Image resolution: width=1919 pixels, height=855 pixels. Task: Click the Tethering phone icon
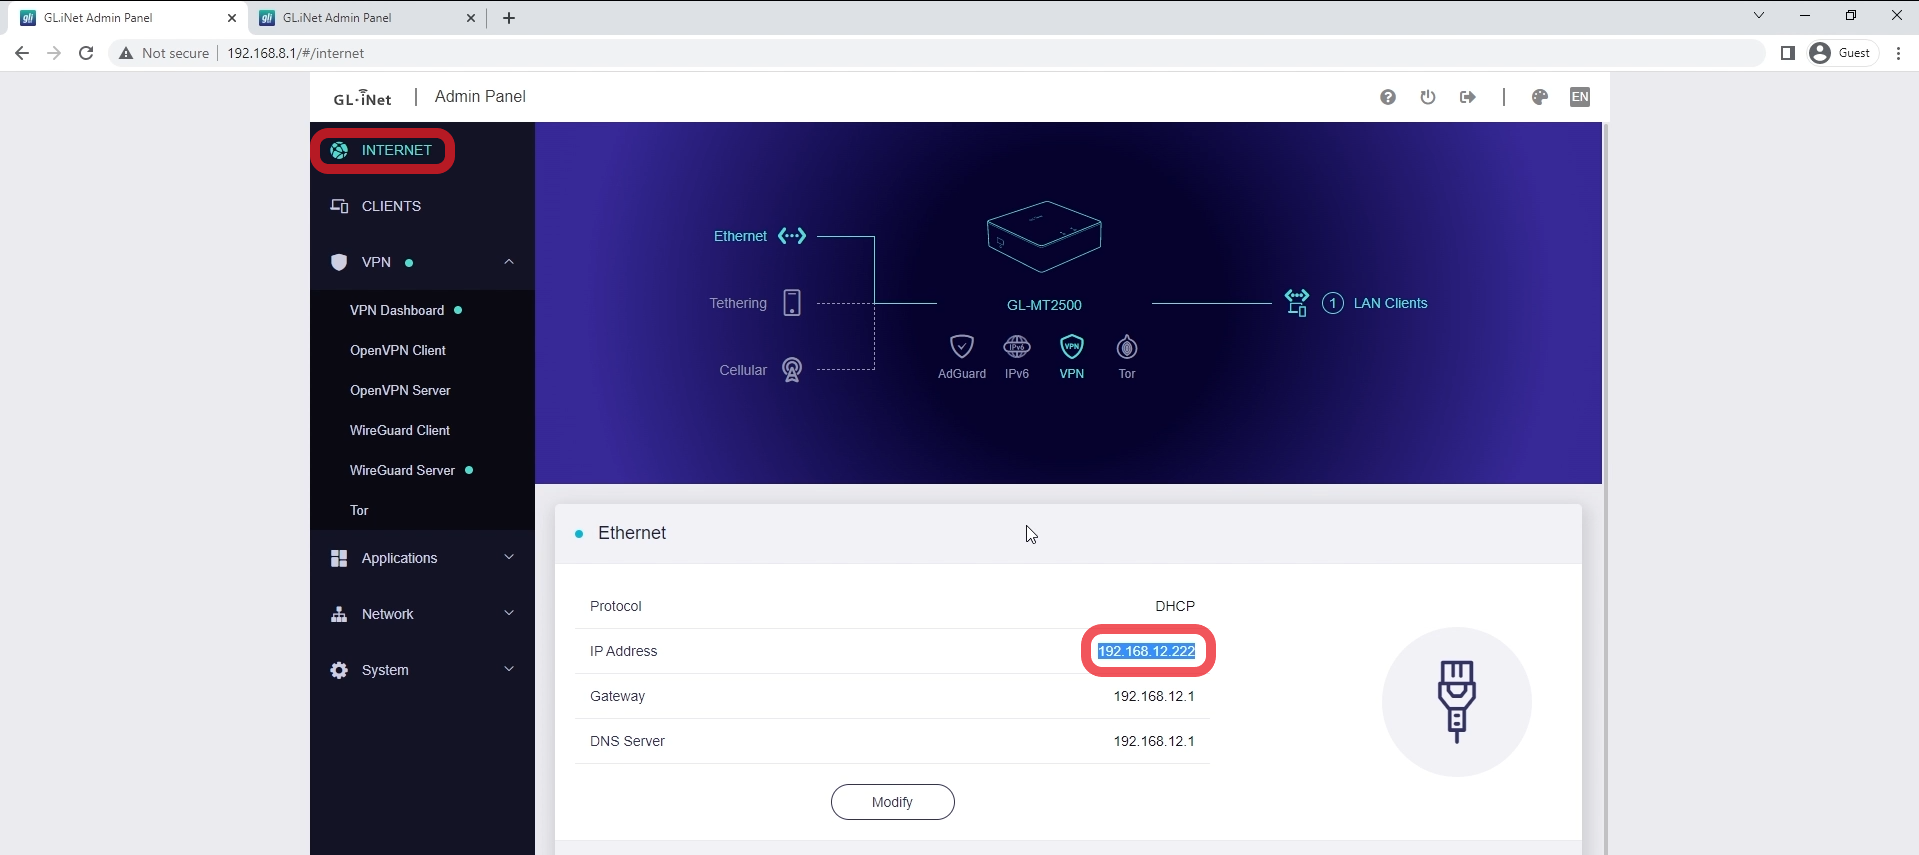[x=792, y=303]
